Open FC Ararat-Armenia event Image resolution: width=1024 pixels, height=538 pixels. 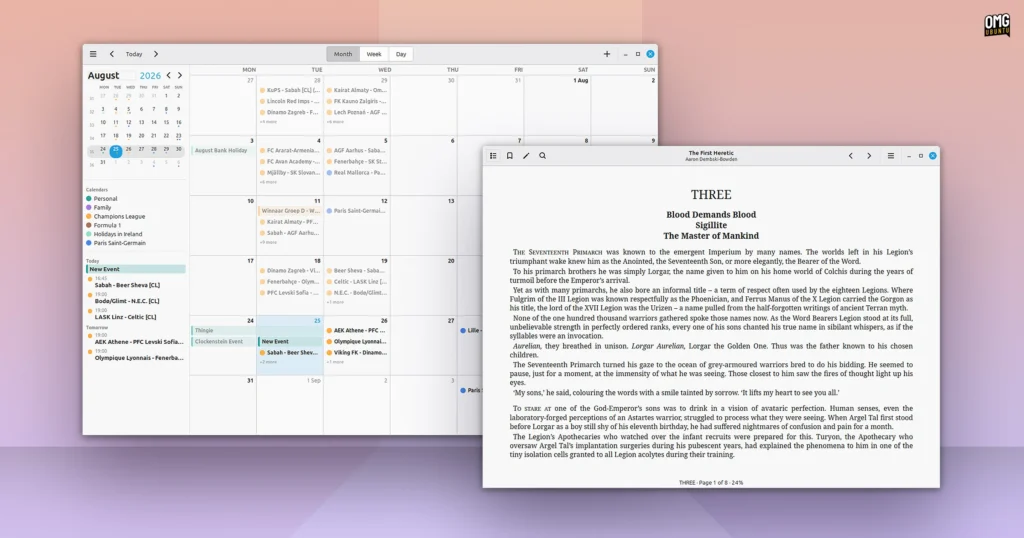click(290, 150)
